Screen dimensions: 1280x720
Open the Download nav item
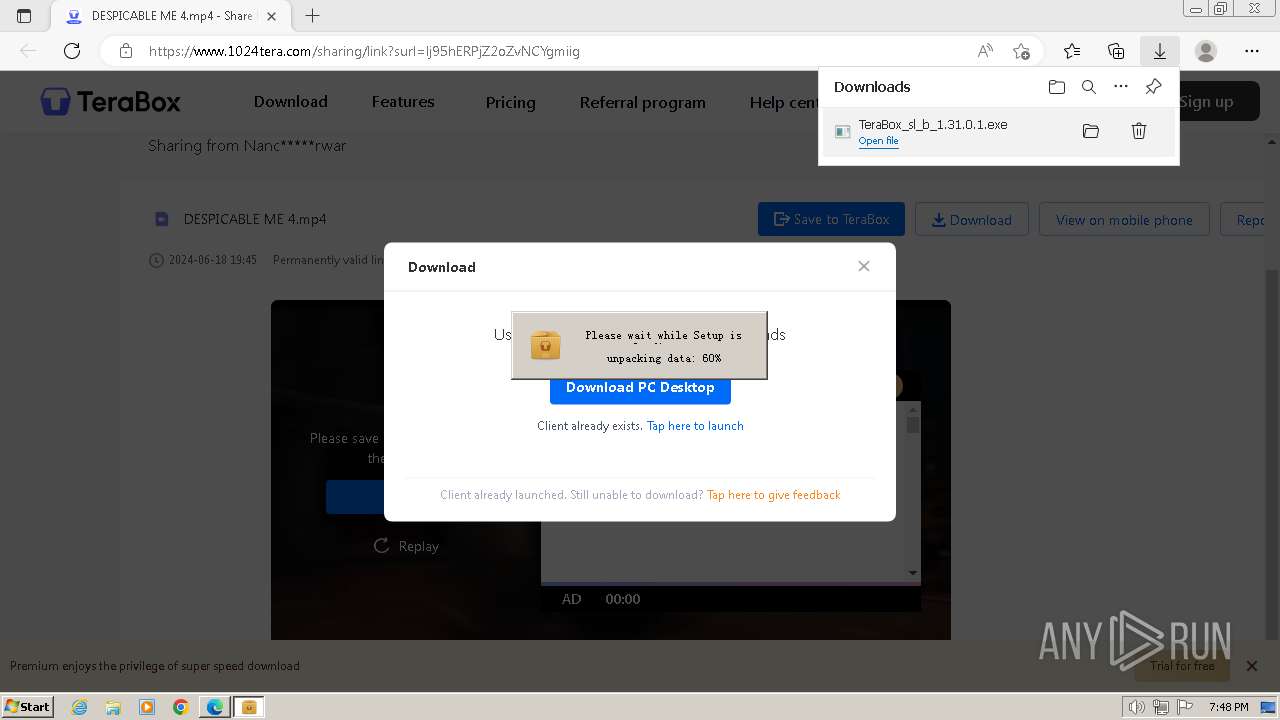pos(290,102)
